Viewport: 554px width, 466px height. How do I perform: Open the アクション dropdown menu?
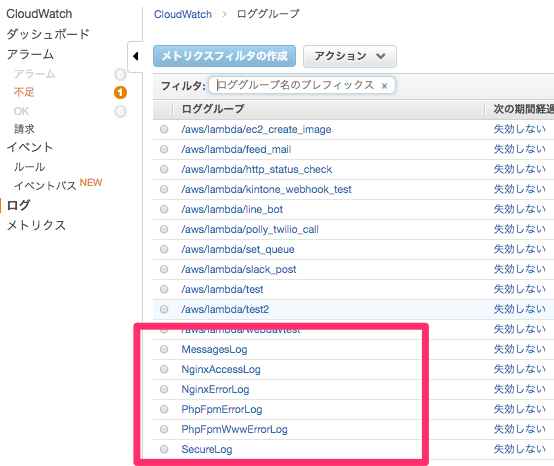[350, 56]
